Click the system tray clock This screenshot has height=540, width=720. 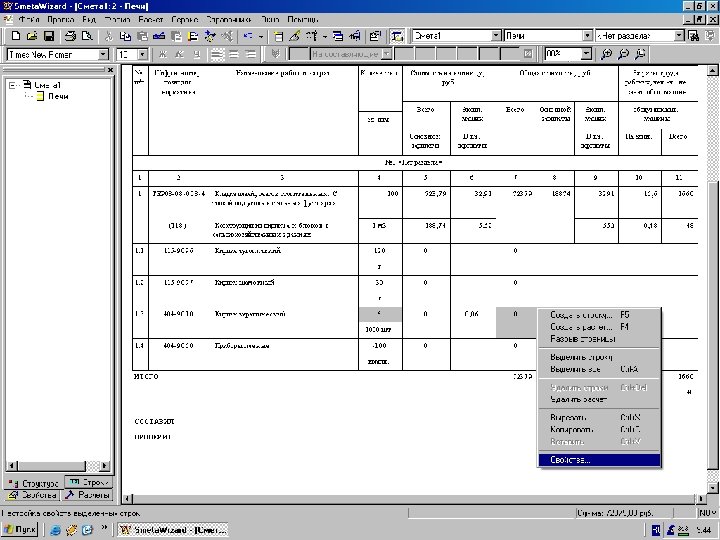(703, 530)
